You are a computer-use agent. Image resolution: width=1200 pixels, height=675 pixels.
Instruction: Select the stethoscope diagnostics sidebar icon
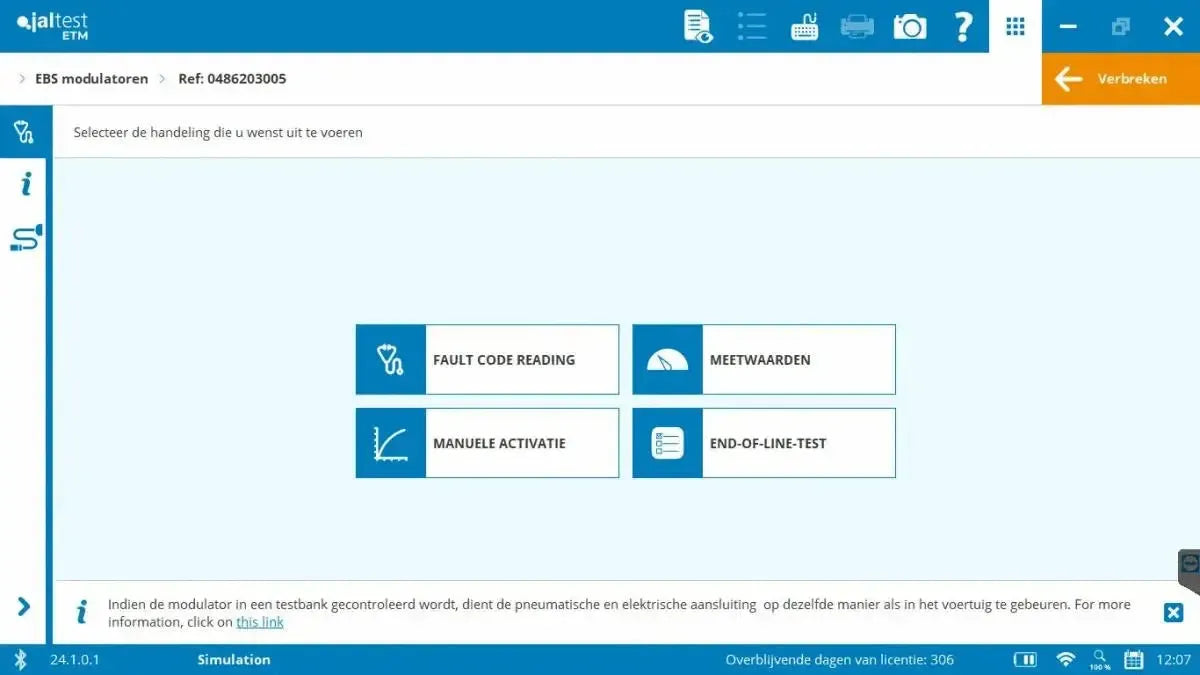23,132
